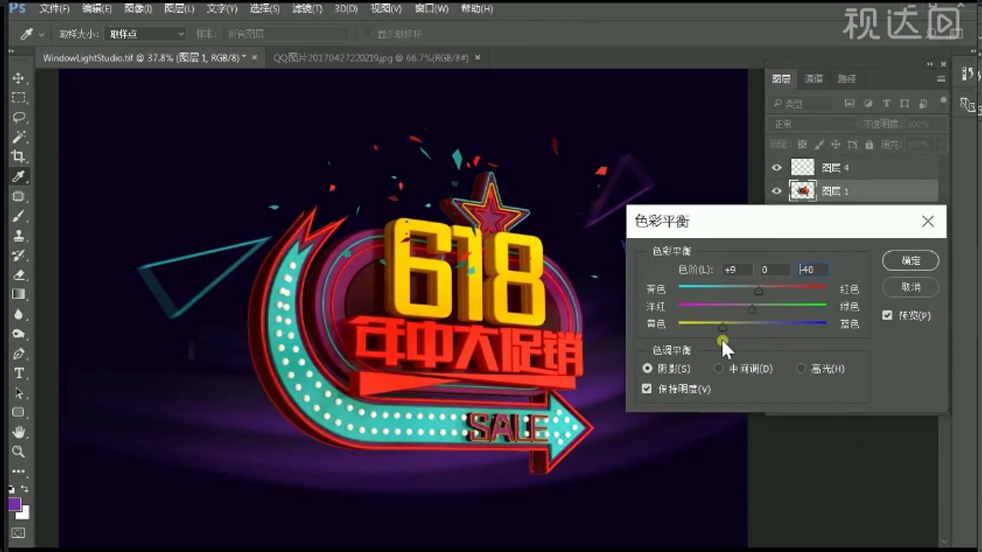Open the 窗口(W) menu

432,9
